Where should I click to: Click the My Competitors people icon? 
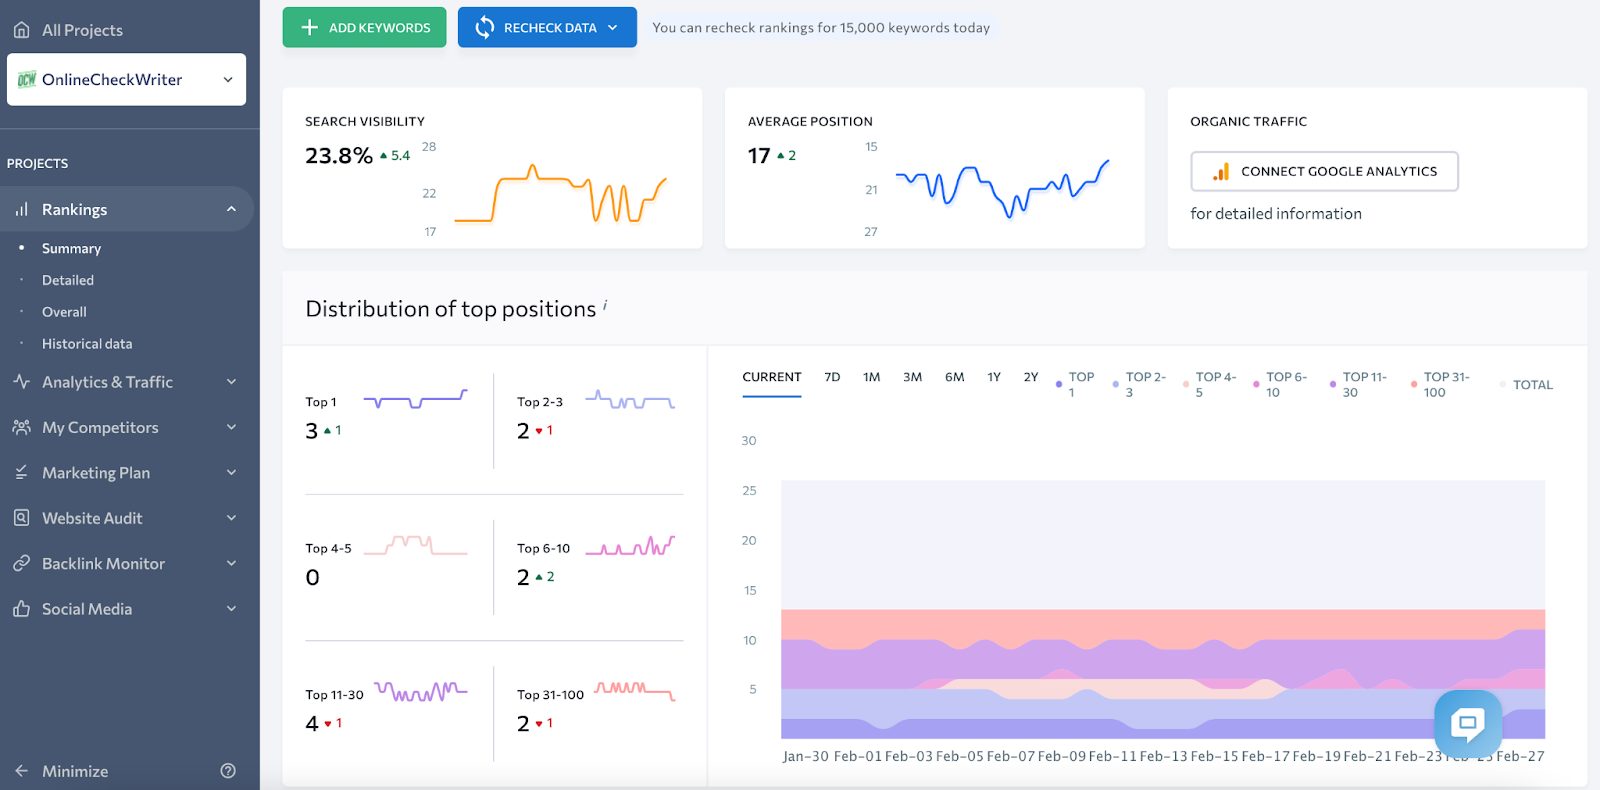tap(21, 427)
